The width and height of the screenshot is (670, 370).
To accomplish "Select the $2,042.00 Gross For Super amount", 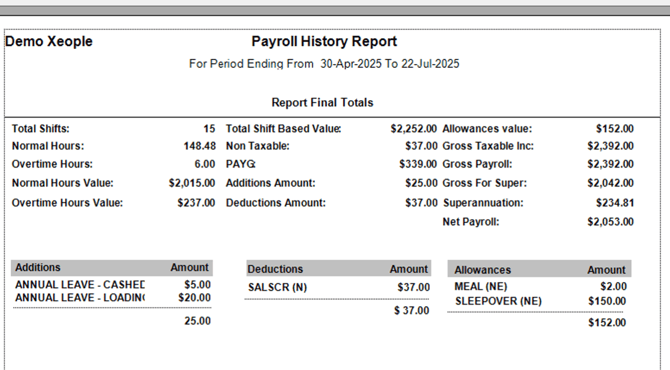I will 610,183.
